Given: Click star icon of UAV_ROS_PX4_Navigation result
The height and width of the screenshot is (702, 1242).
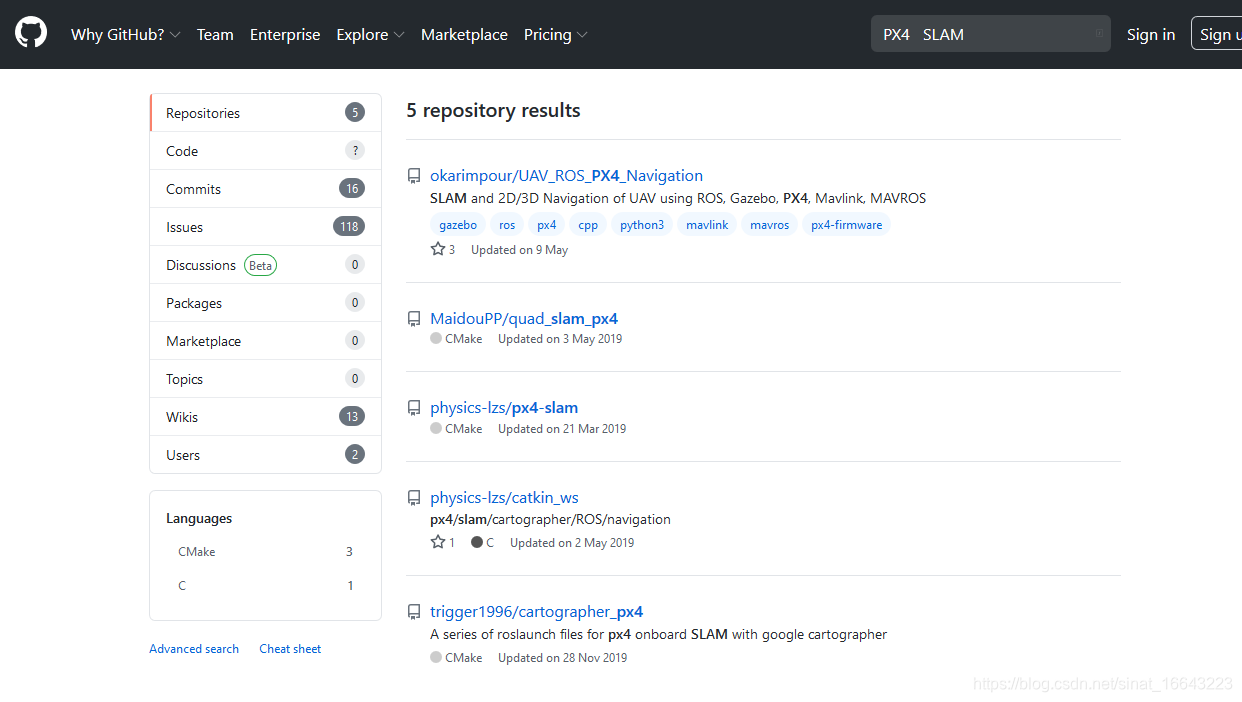Looking at the screenshot, I should coord(438,249).
